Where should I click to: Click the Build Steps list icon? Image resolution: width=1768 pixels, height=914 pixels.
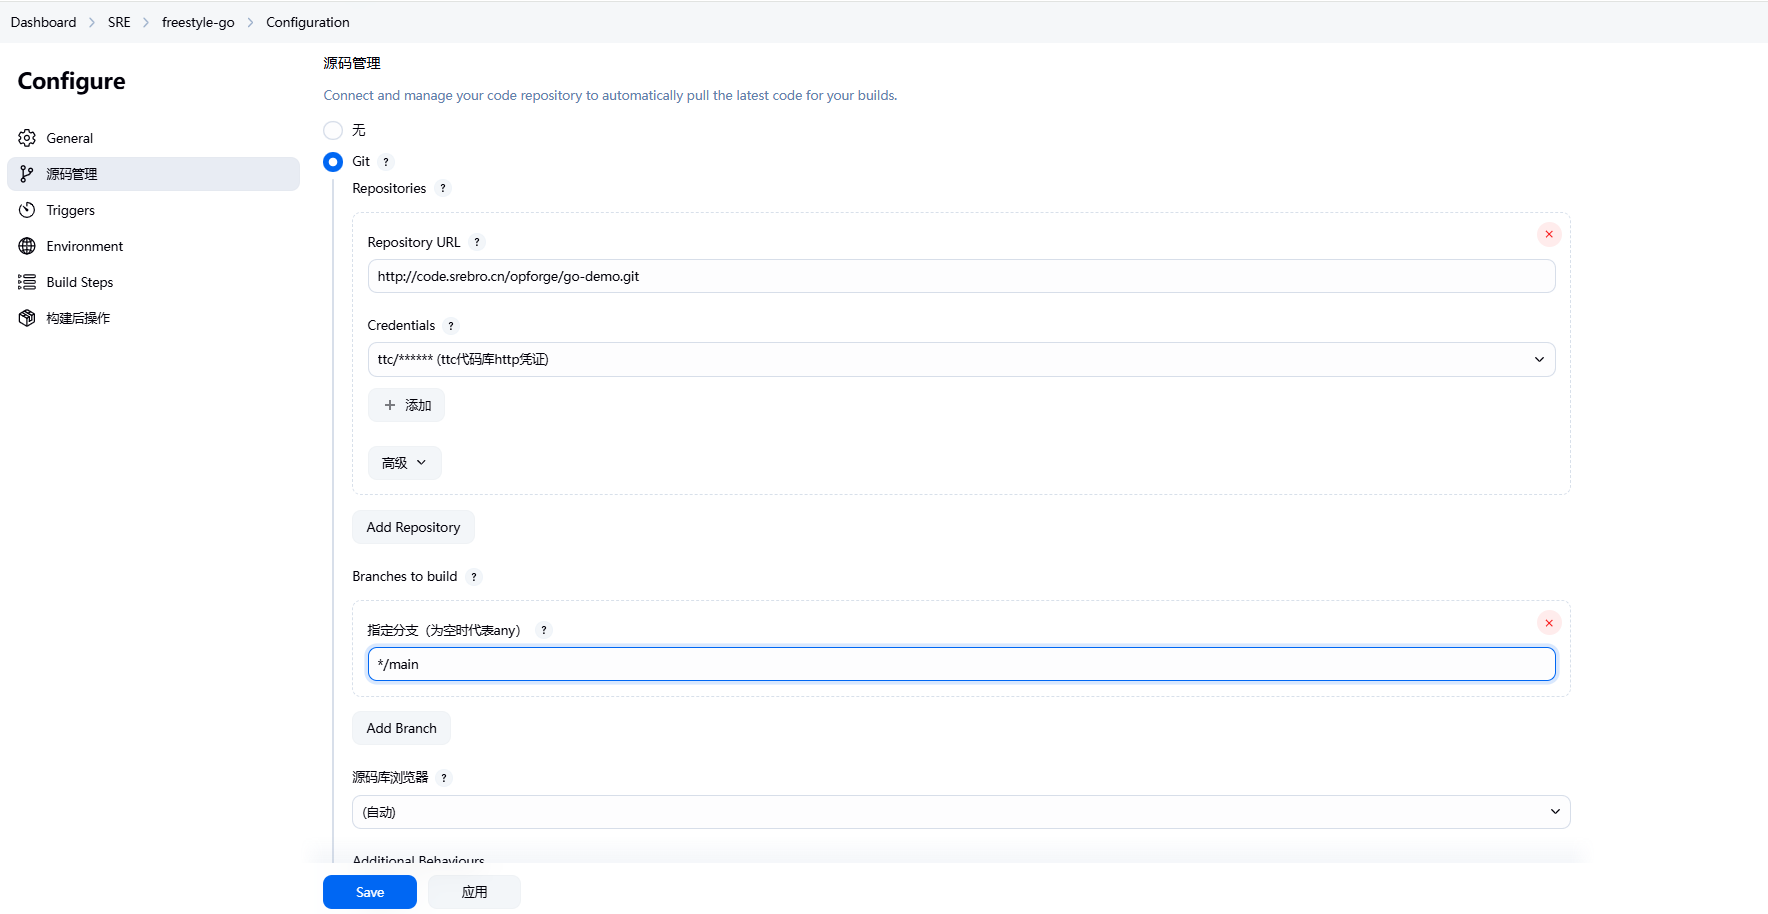(27, 282)
